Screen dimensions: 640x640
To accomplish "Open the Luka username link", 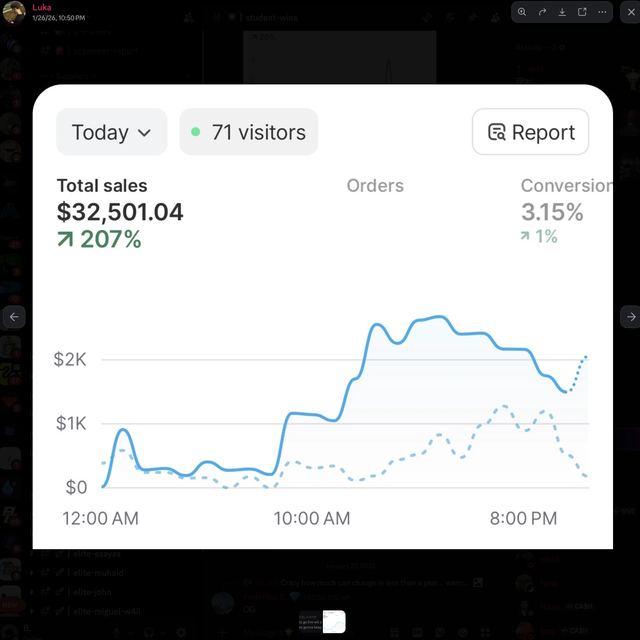I will 42,7.
